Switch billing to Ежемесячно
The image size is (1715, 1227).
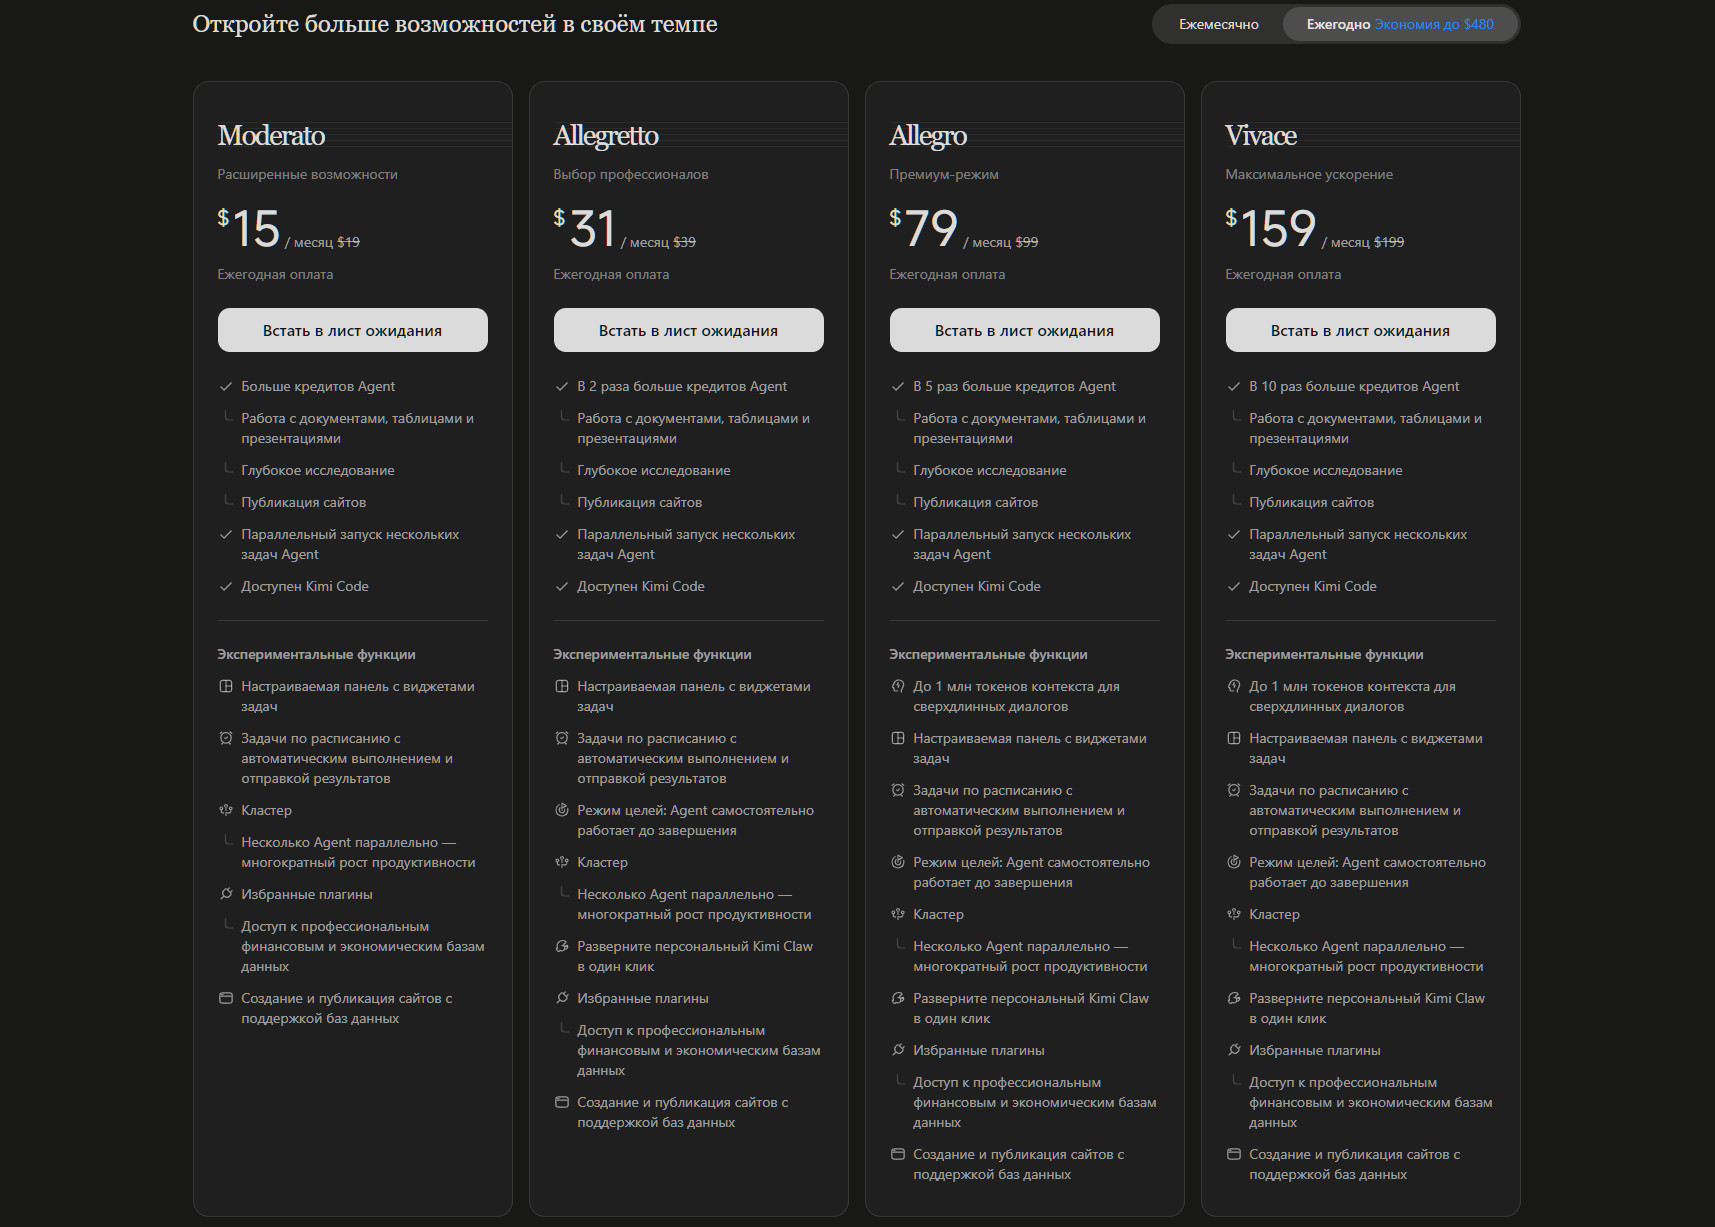coord(1218,24)
